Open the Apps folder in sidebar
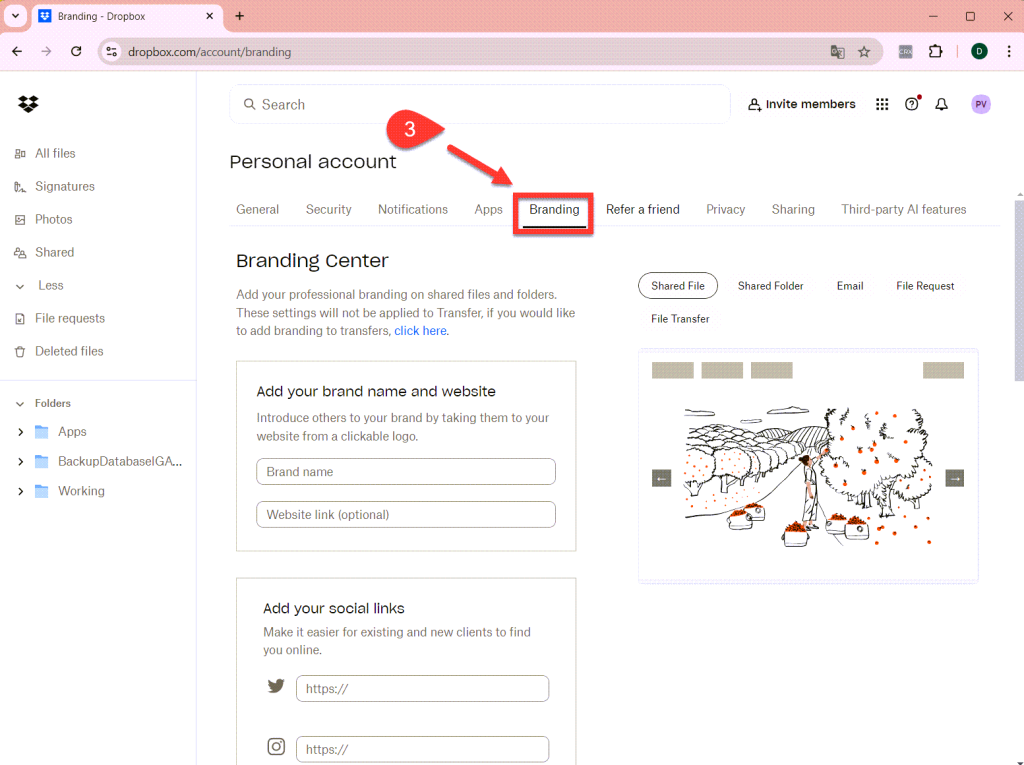 coord(72,432)
